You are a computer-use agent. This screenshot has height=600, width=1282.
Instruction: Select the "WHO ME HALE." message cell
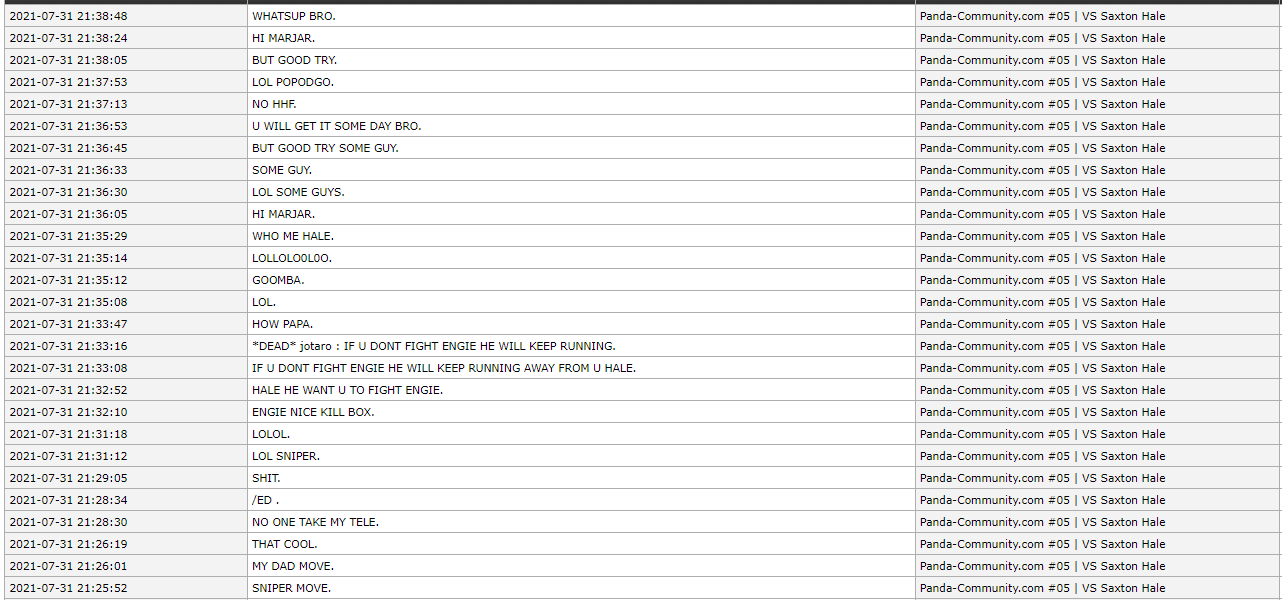[293, 236]
